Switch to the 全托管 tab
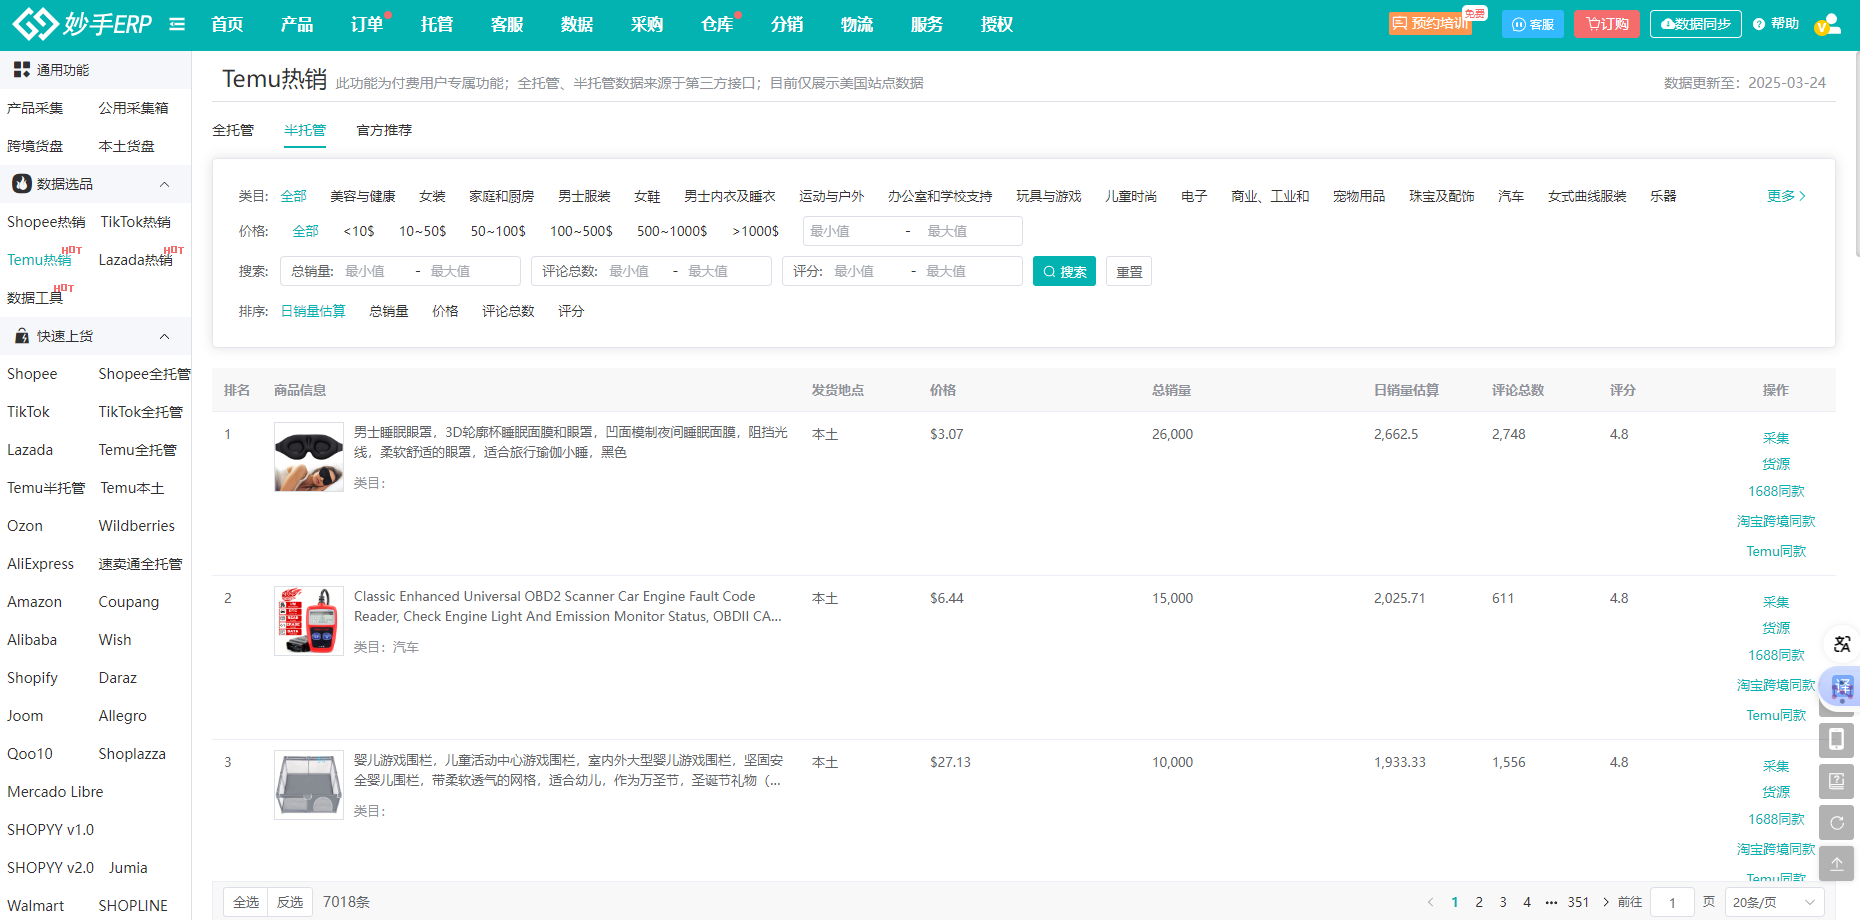 click(x=233, y=130)
